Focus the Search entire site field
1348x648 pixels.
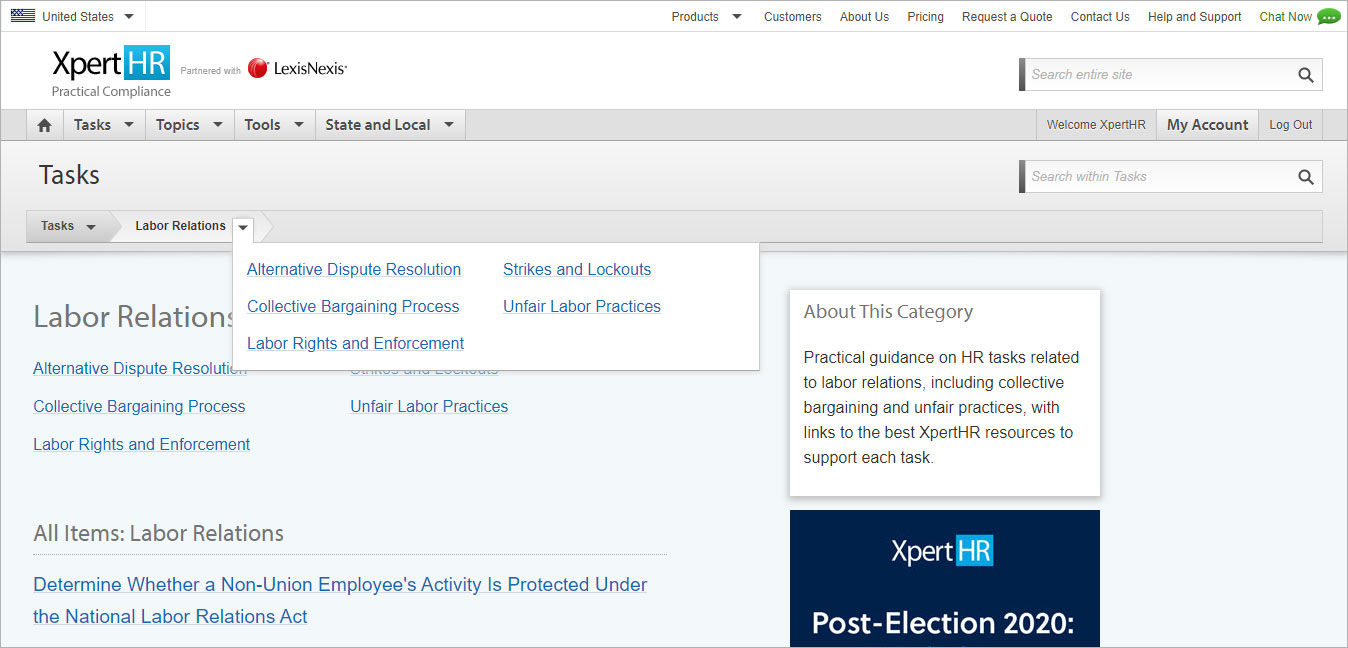tap(1158, 75)
